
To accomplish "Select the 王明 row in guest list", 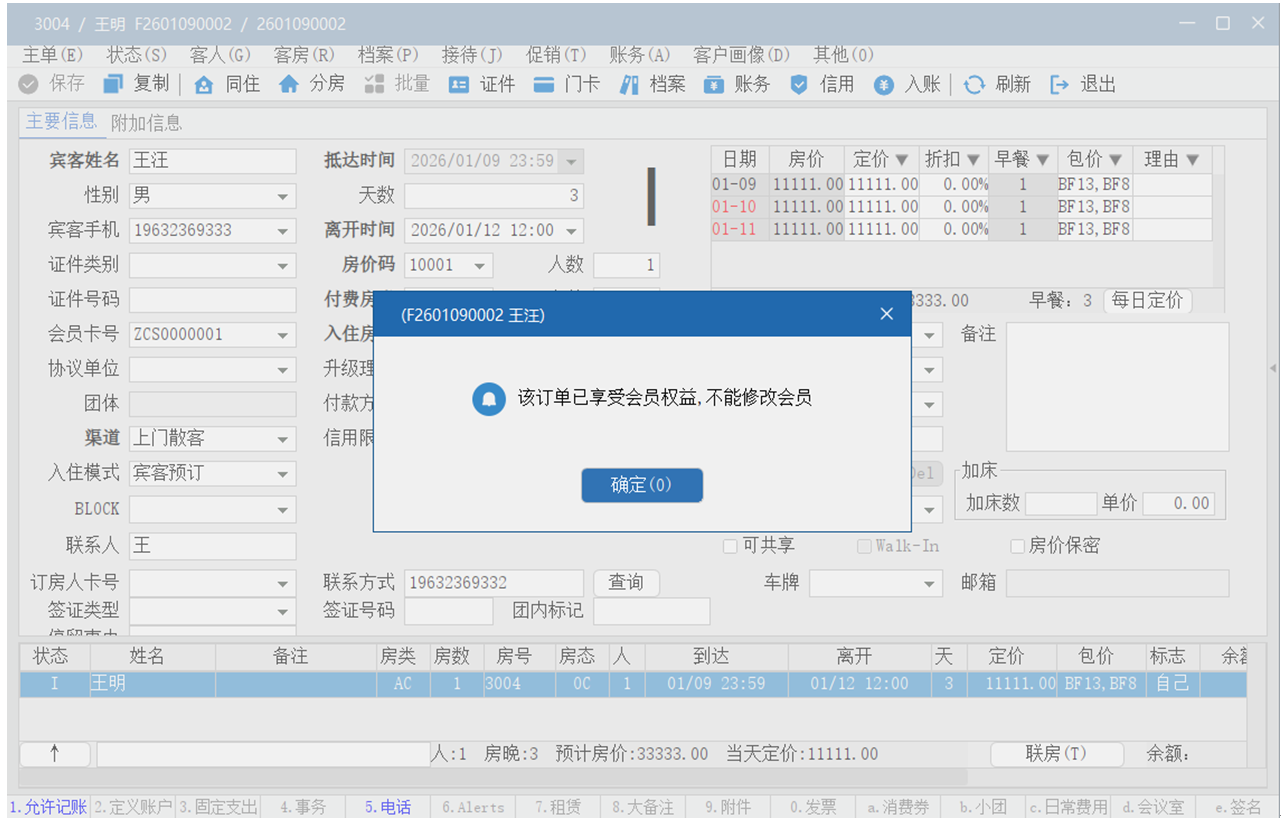I will click(x=633, y=685).
